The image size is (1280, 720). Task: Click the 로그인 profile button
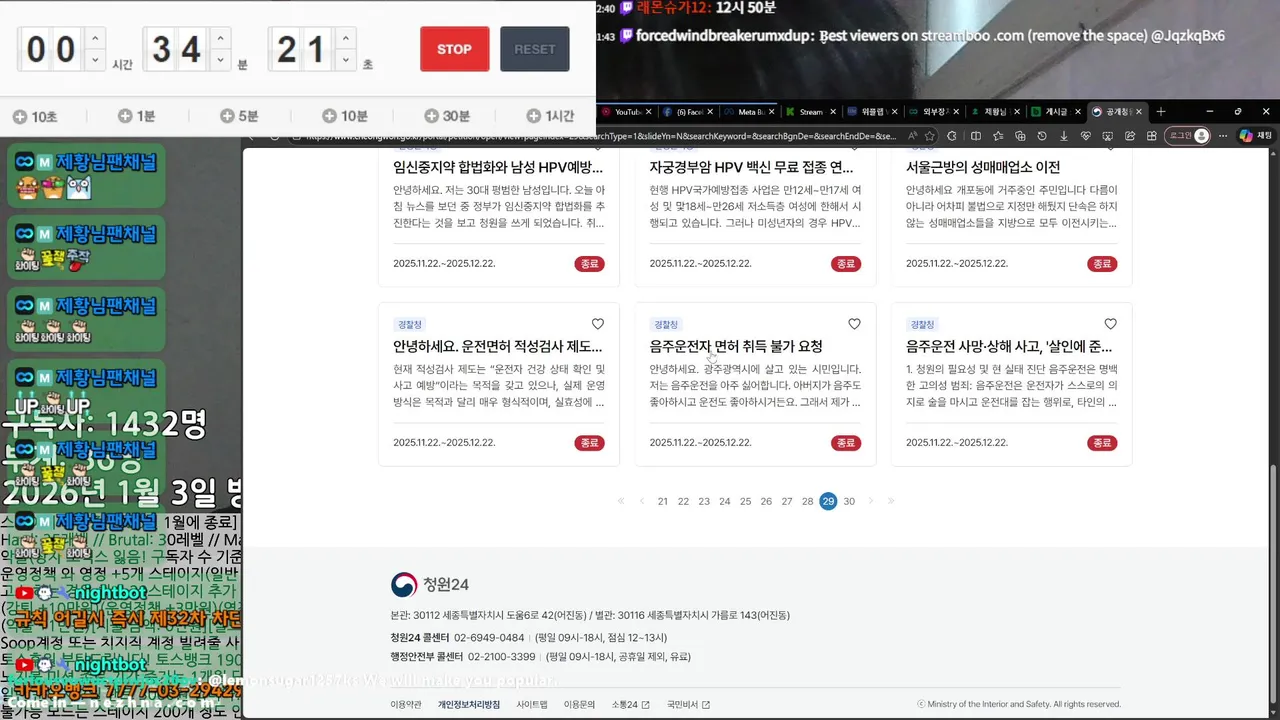1187,136
